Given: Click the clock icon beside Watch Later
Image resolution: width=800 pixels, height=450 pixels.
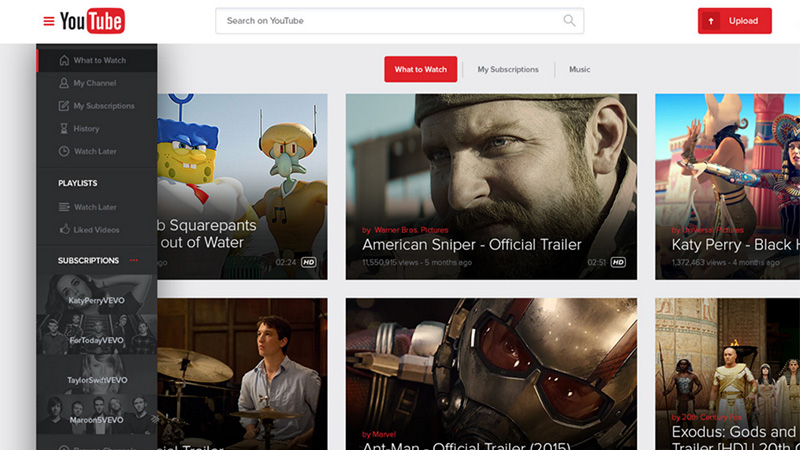Looking at the screenshot, I should 64,151.
